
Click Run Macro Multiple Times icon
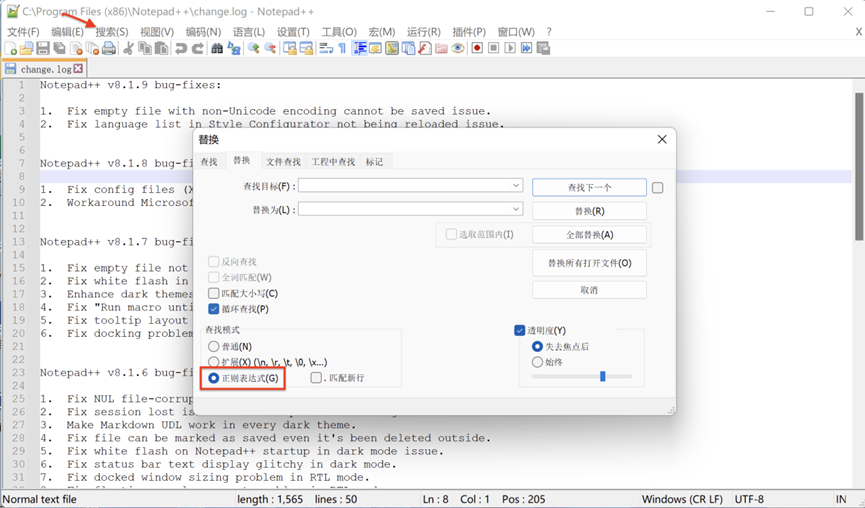527,49
